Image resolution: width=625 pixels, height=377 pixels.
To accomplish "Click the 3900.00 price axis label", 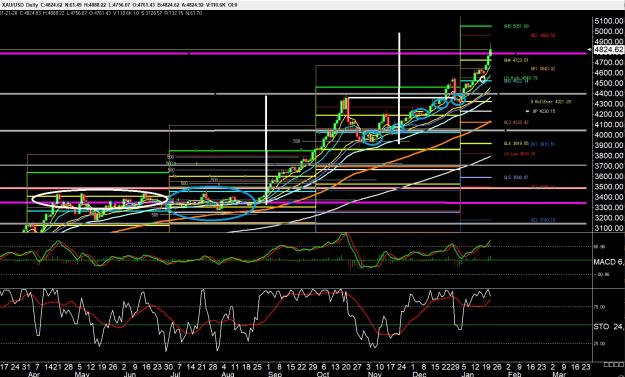I will tap(608, 145).
